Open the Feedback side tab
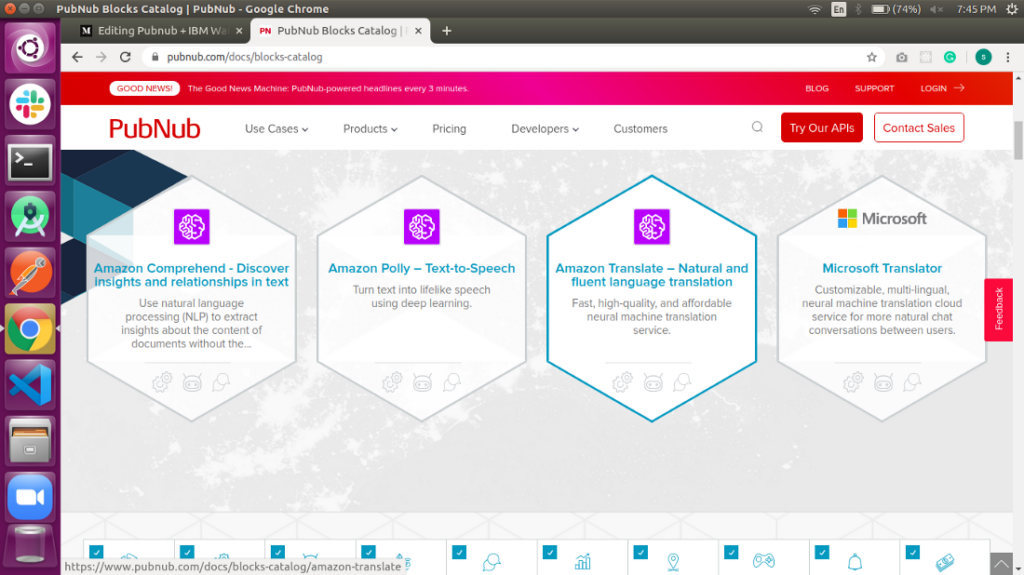This screenshot has width=1024, height=575. [x=999, y=309]
